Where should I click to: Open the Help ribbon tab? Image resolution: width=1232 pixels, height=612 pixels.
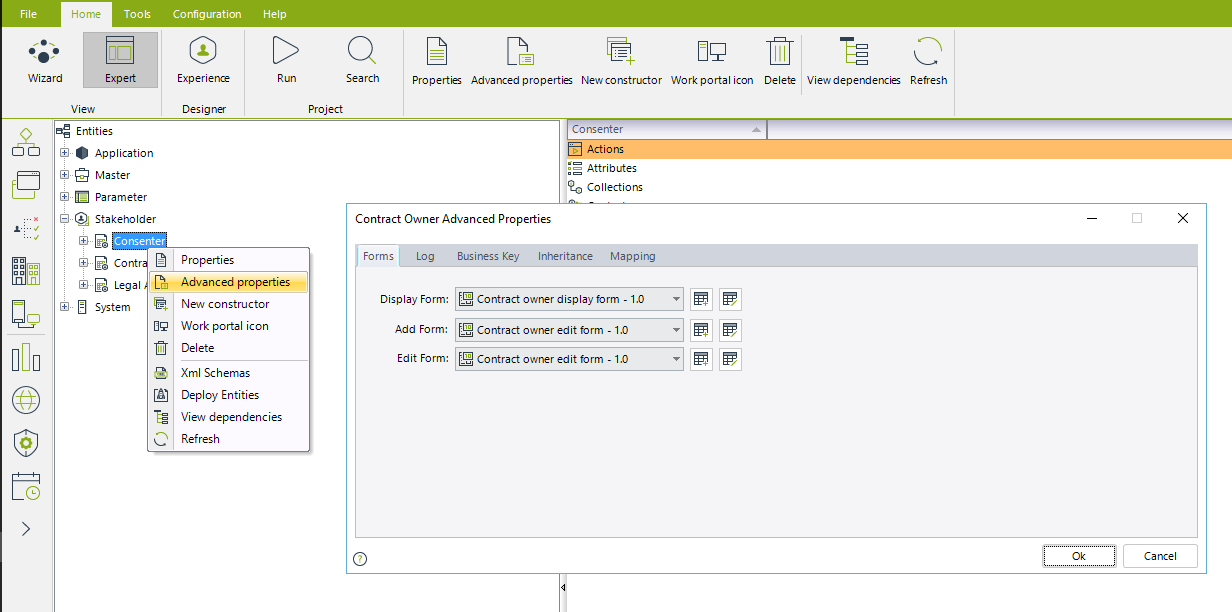(275, 14)
